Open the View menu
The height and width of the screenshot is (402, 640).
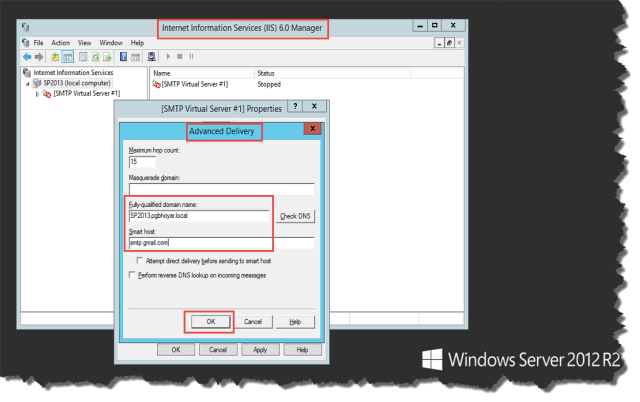click(85, 43)
